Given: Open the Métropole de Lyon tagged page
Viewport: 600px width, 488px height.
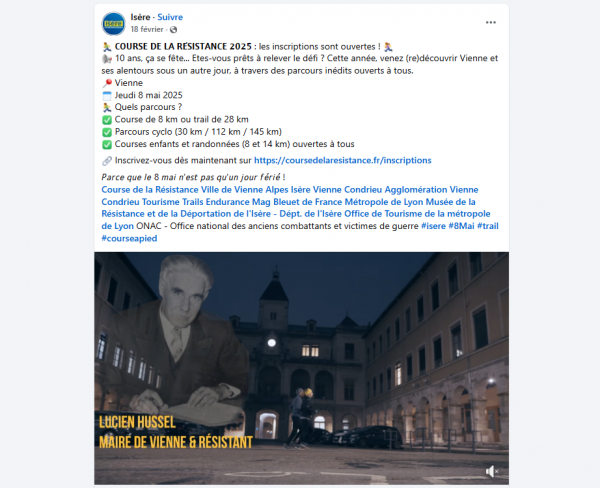Looking at the screenshot, I should 384,202.
